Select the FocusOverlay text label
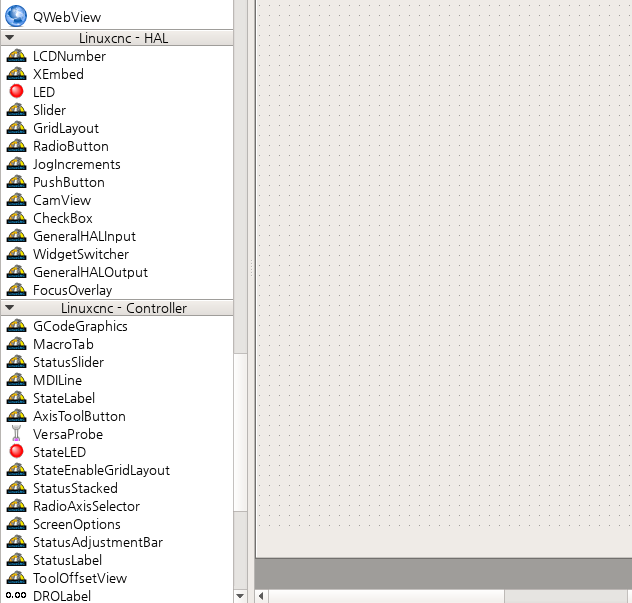The width and height of the screenshot is (632, 603). point(73,291)
